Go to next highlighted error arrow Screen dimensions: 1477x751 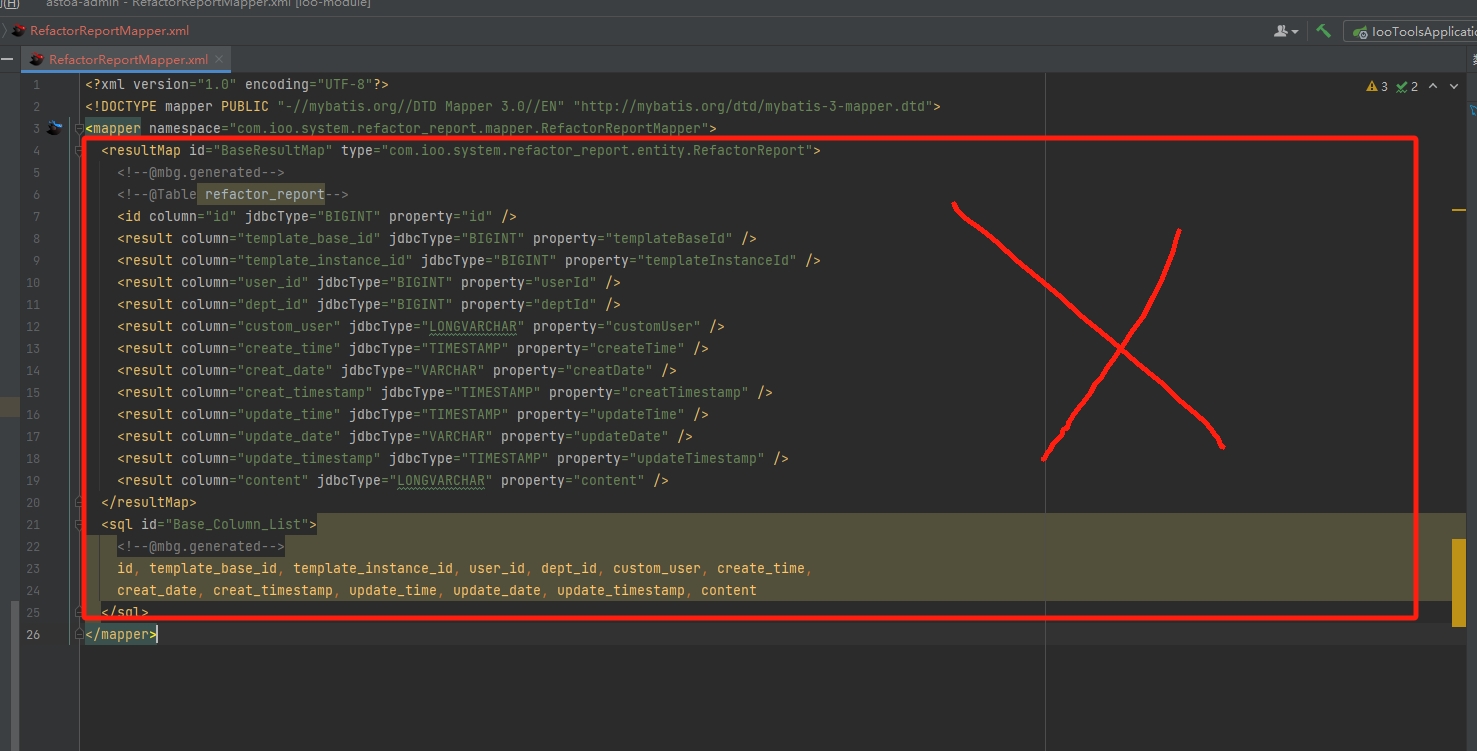[1454, 87]
